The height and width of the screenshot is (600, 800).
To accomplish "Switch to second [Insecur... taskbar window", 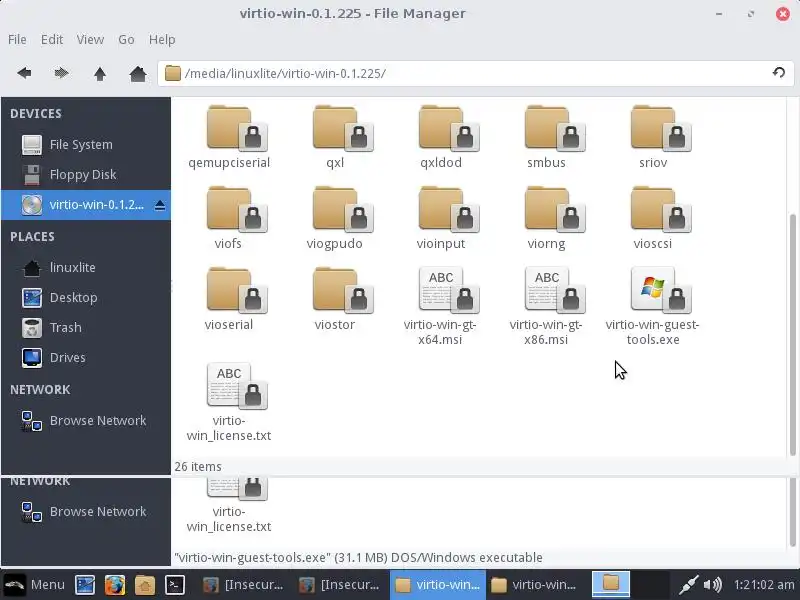I will pyautogui.click(x=339, y=585).
